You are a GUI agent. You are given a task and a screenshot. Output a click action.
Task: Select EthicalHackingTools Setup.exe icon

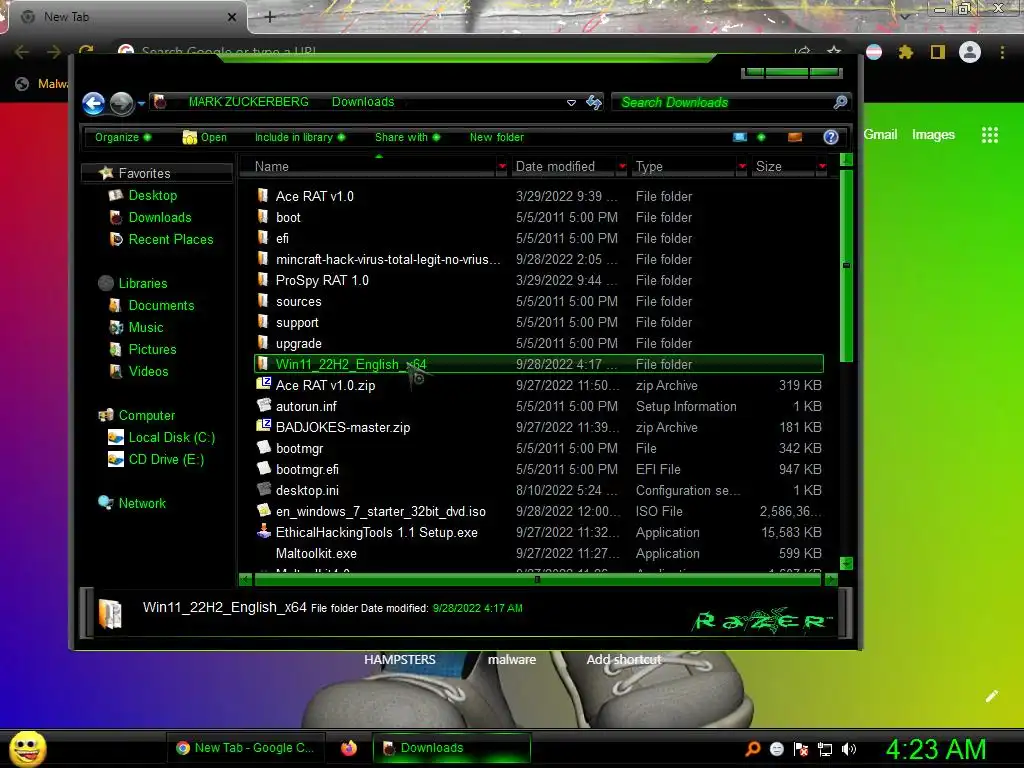click(x=263, y=531)
